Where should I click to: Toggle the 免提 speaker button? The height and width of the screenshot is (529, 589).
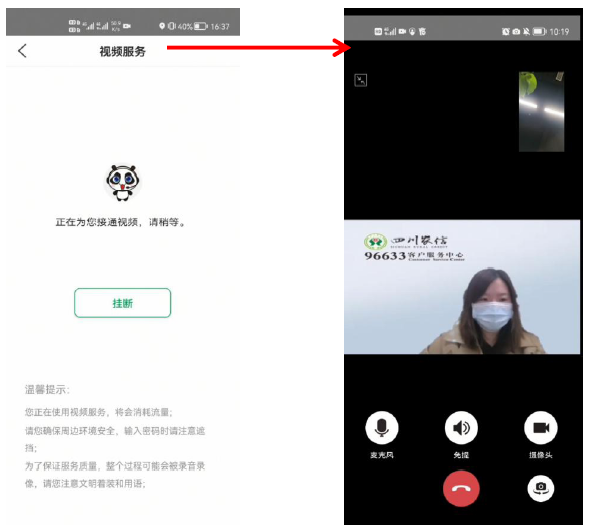click(x=461, y=428)
